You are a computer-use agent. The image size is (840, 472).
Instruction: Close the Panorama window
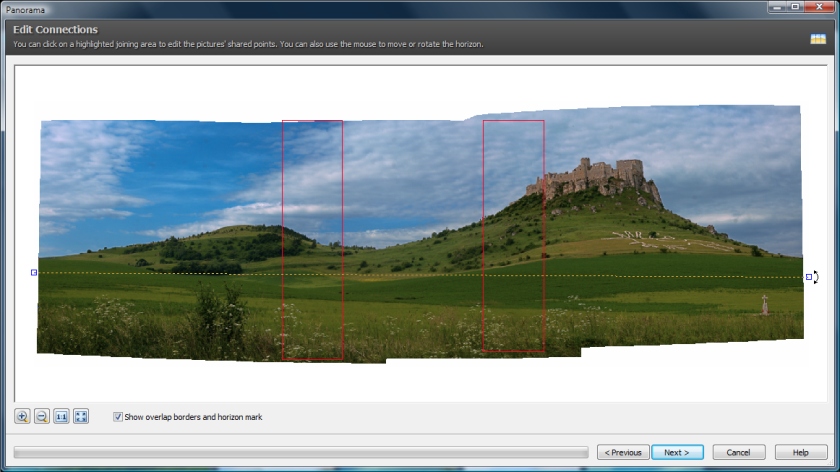point(820,6)
